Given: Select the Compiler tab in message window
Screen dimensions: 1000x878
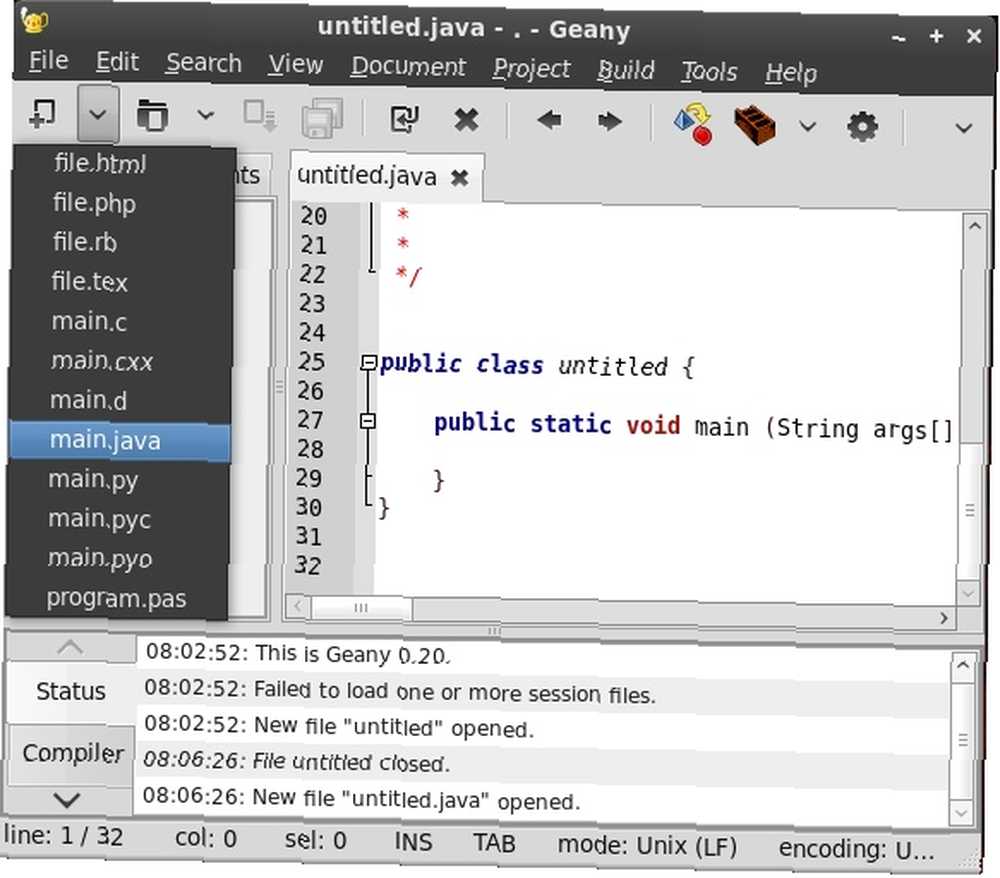Looking at the screenshot, I should pyautogui.click(x=73, y=753).
